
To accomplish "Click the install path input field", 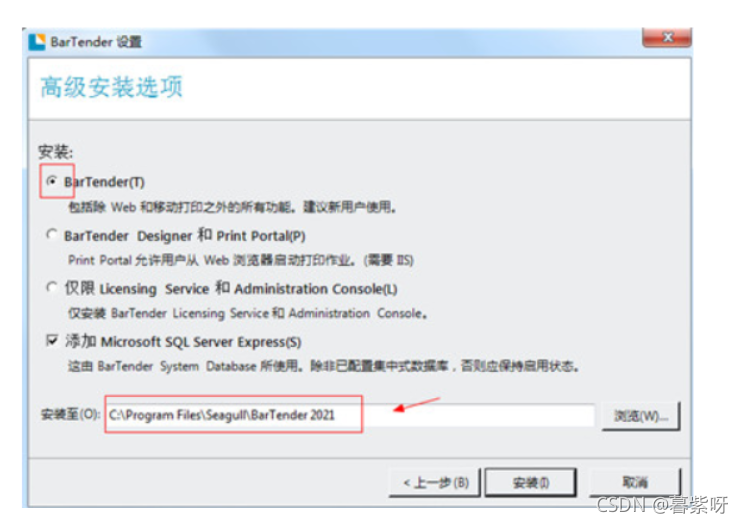I will [350, 415].
